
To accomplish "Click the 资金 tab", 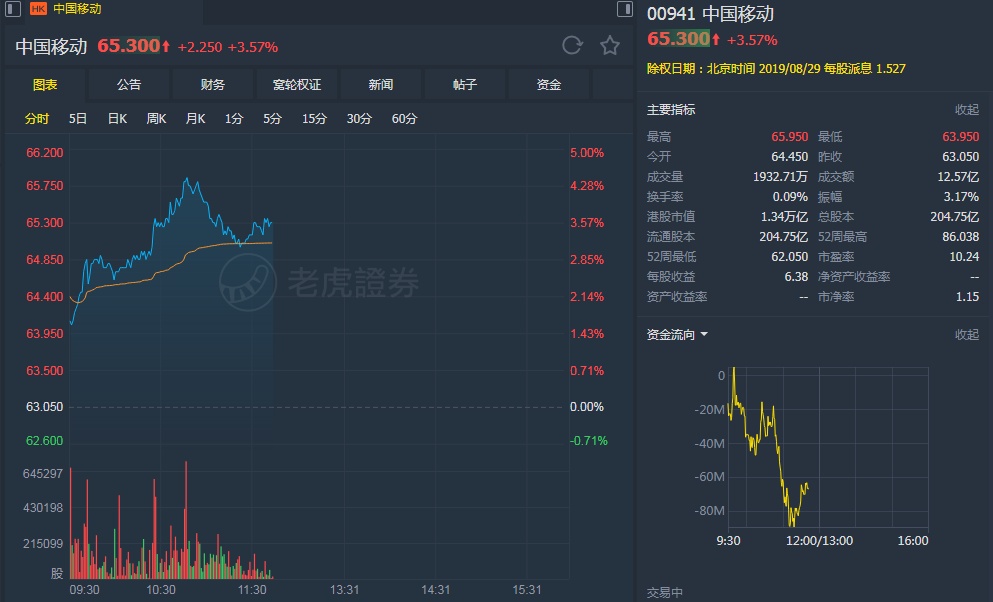I will pyautogui.click(x=549, y=85).
